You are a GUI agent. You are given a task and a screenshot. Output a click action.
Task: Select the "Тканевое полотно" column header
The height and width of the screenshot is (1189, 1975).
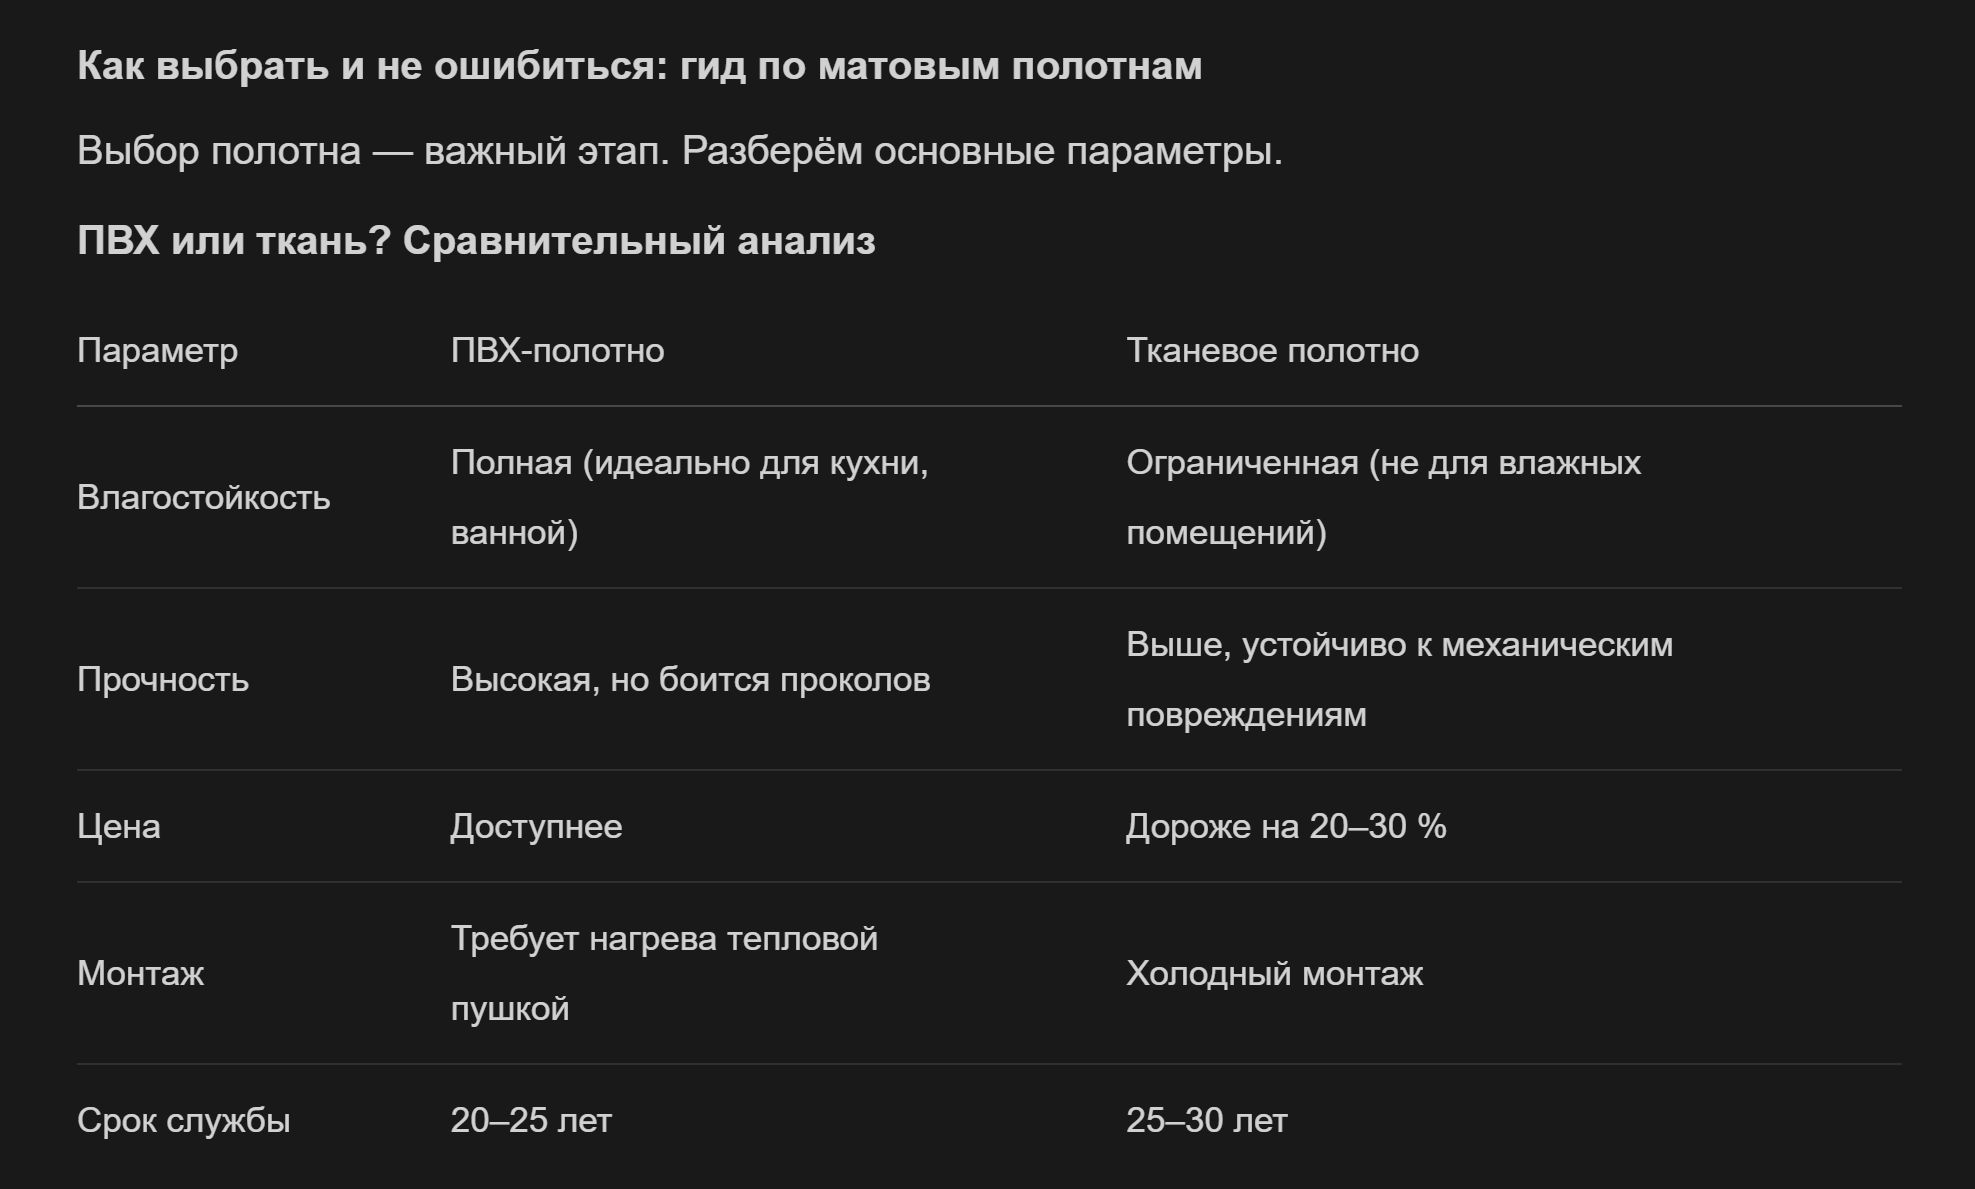point(1272,351)
